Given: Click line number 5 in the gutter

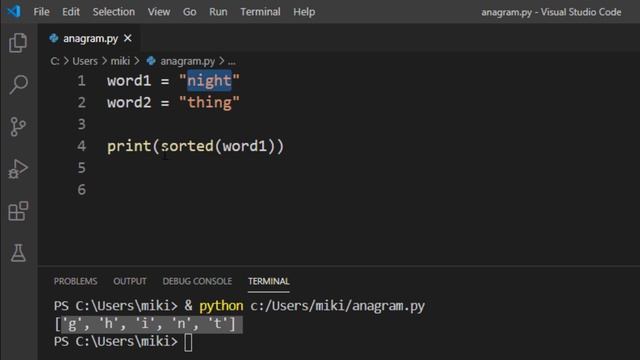Looking at the screenshot, I should (x=82, y=168).
